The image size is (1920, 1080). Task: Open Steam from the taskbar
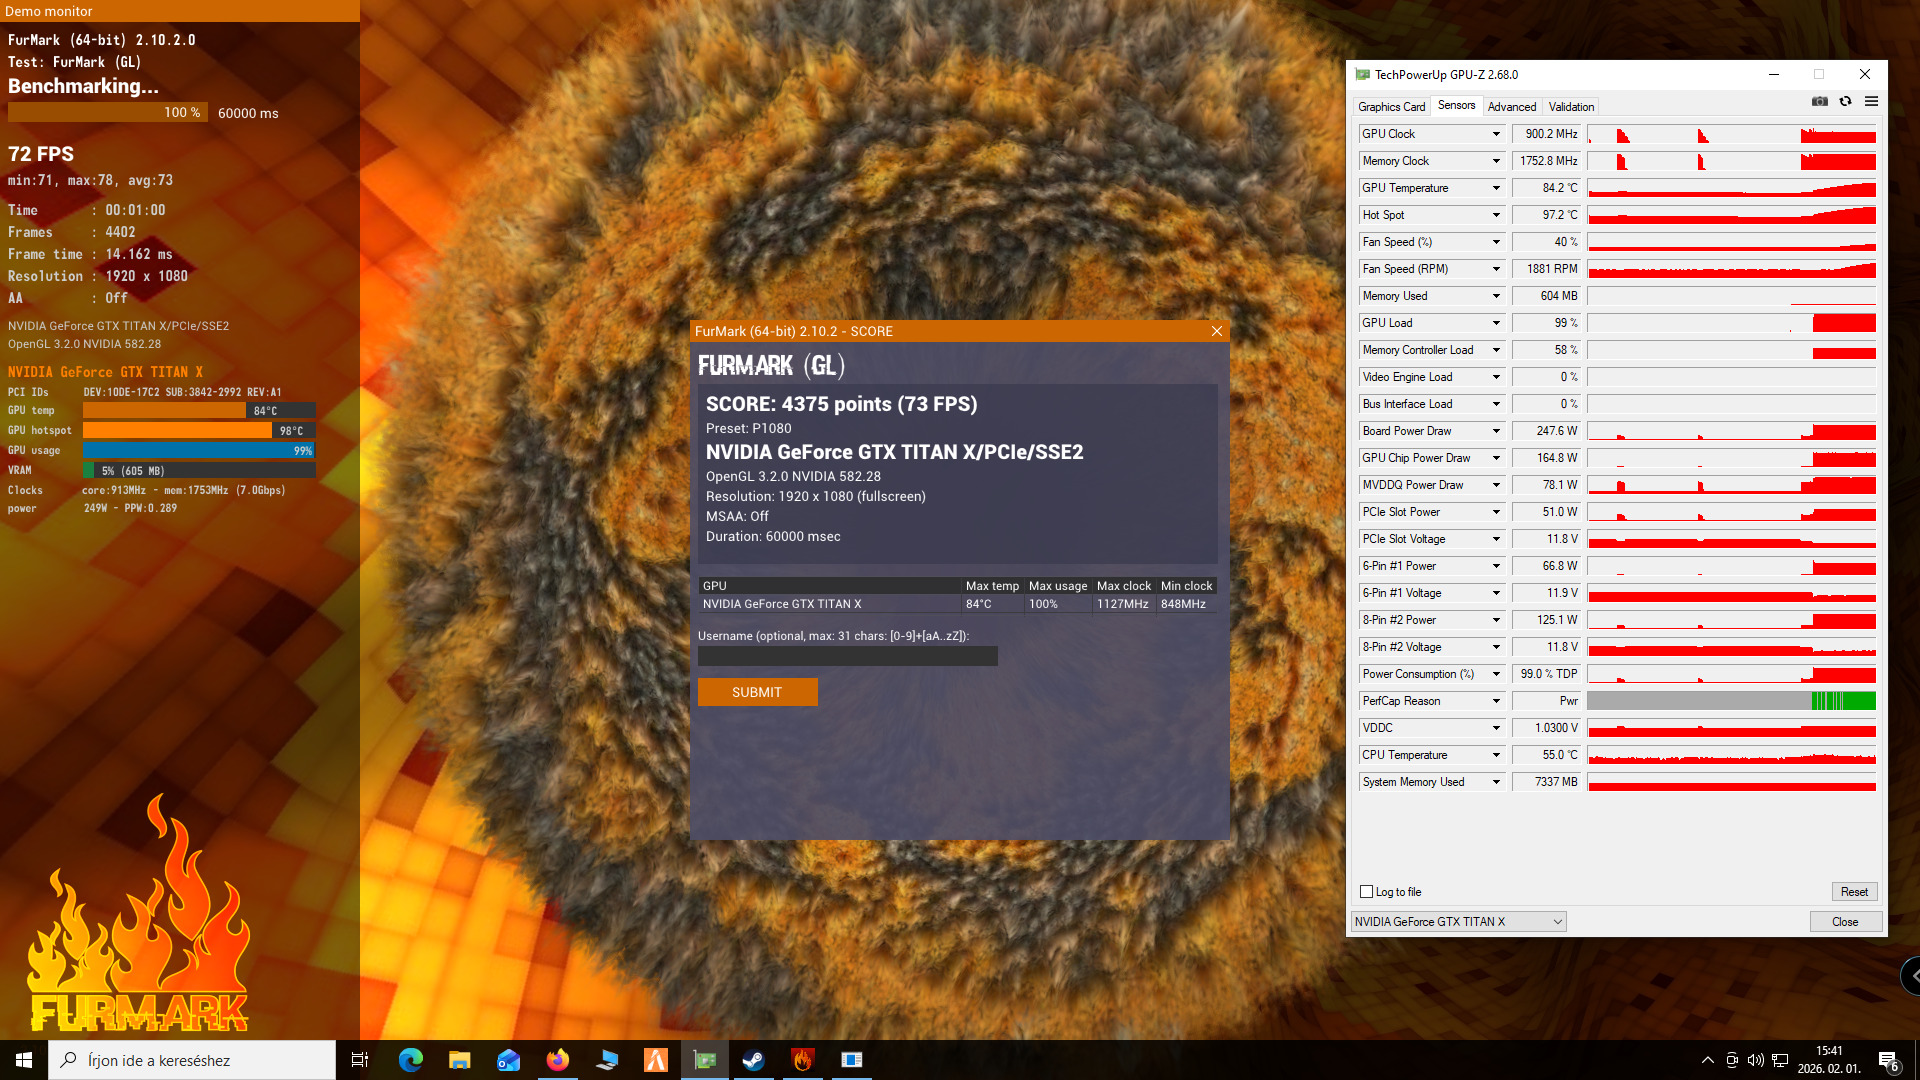pyautogui.click(x=754, y=1060)
